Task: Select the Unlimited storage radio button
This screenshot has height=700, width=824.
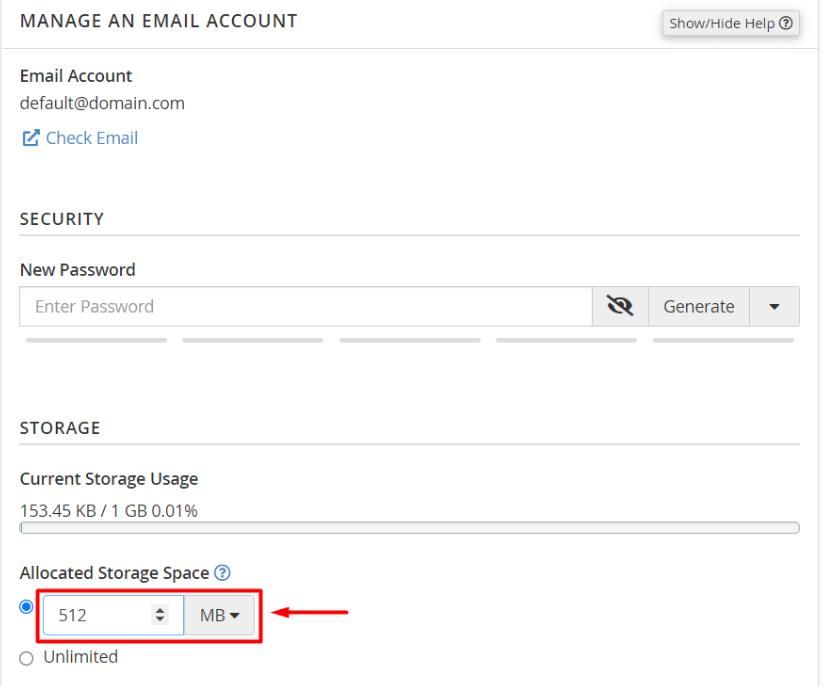Action: tap(26, 658)
